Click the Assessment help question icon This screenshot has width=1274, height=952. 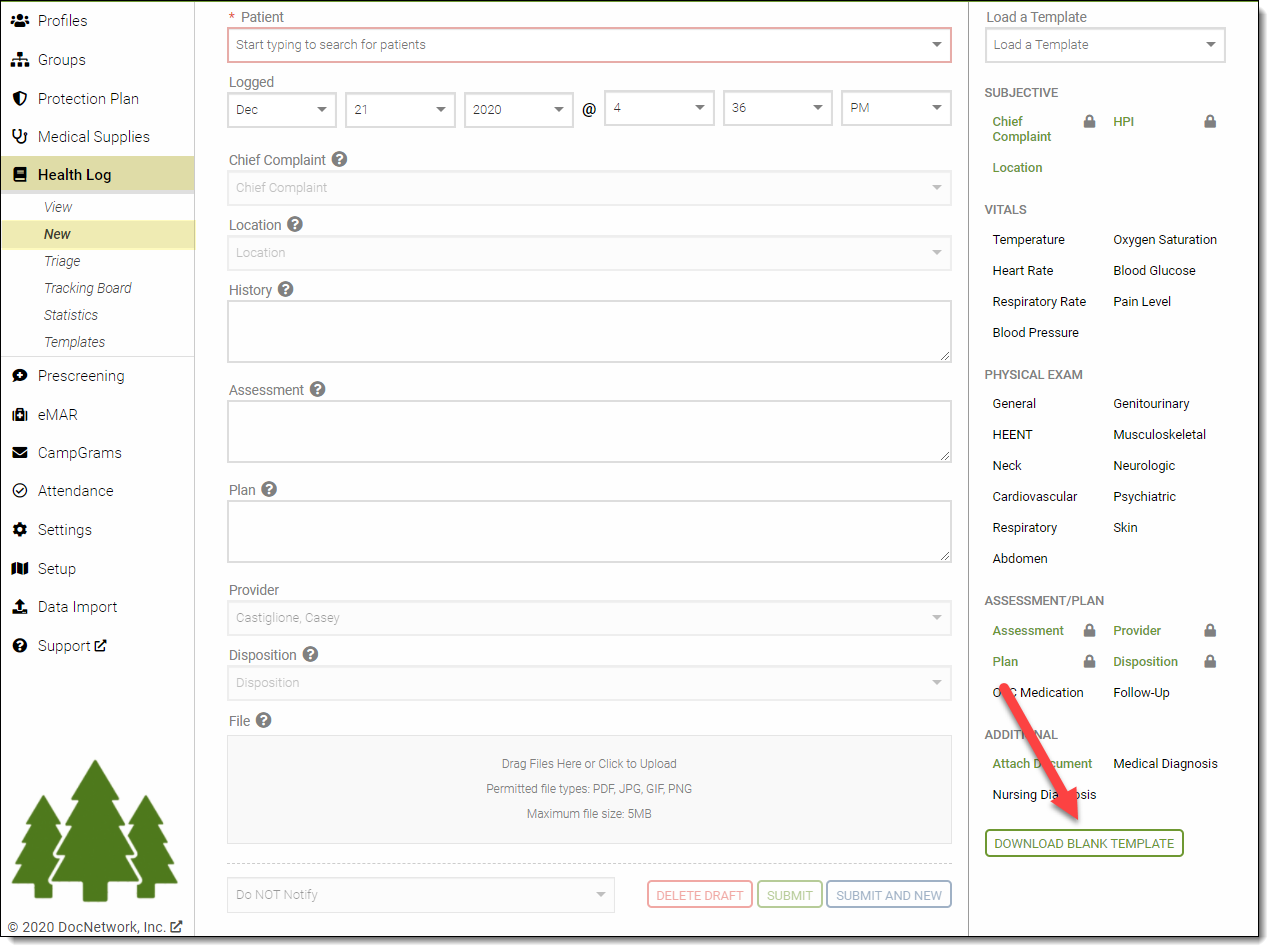coord(317,389)
